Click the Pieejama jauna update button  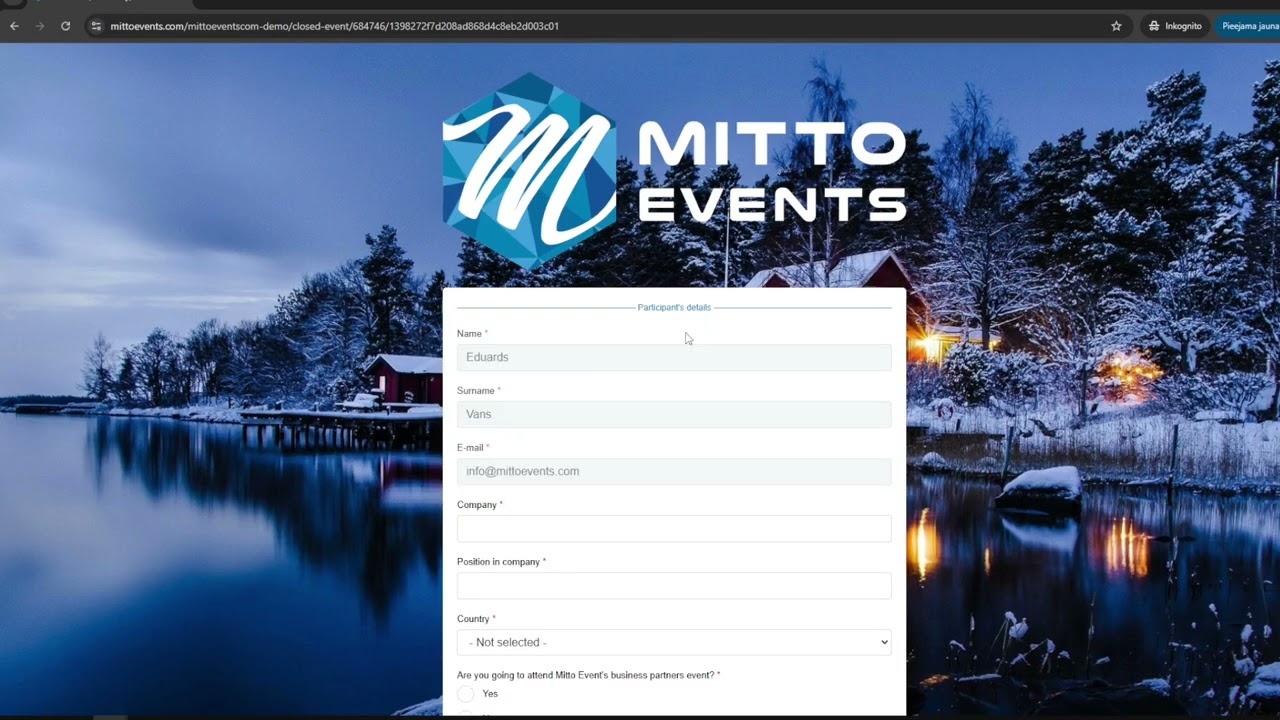click(1248, 26)
